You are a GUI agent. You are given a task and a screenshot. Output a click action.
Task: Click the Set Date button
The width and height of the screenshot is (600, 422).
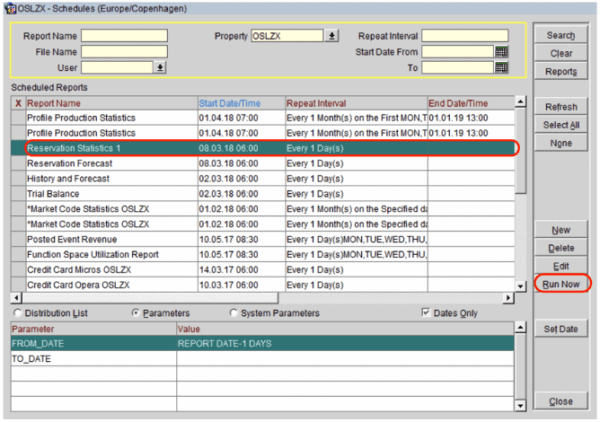point(561,329)
